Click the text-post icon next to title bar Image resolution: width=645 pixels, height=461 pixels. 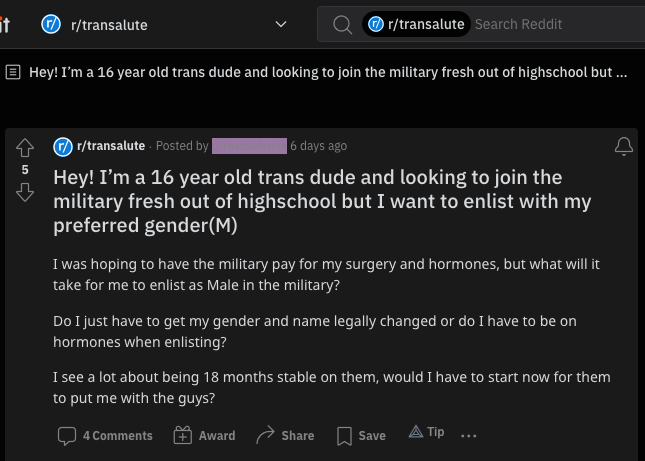tap(13, 72)
